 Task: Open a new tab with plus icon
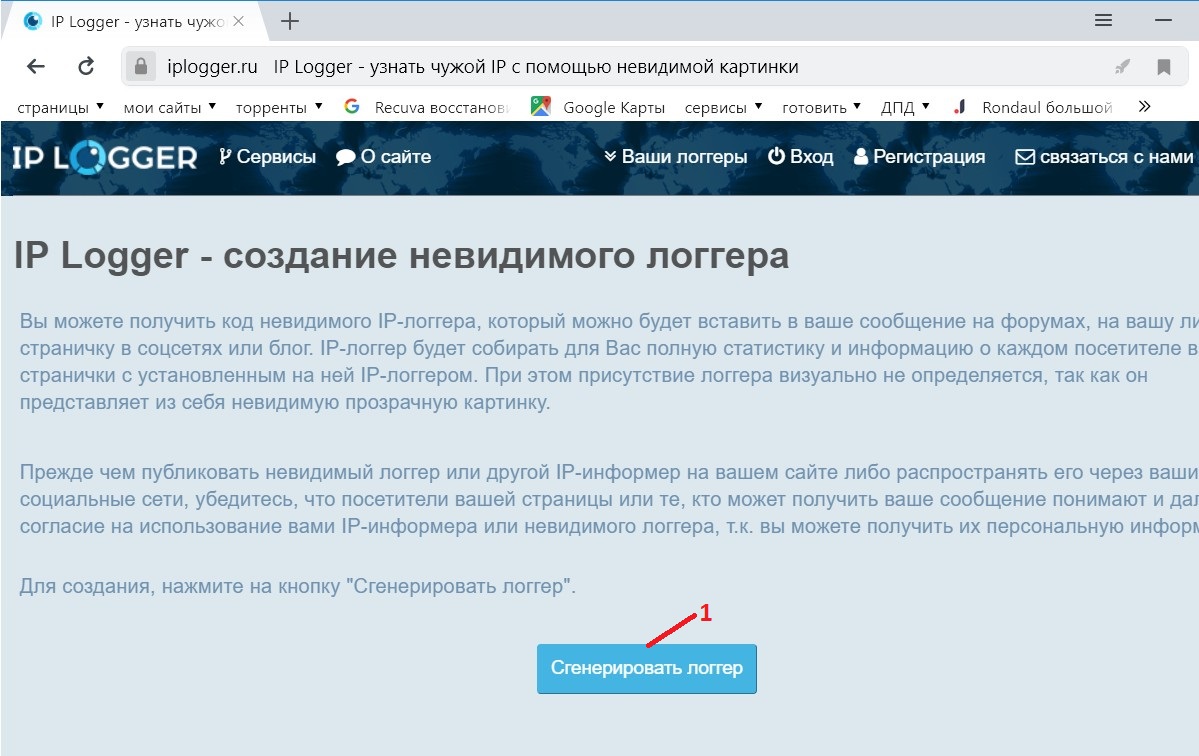290,21
